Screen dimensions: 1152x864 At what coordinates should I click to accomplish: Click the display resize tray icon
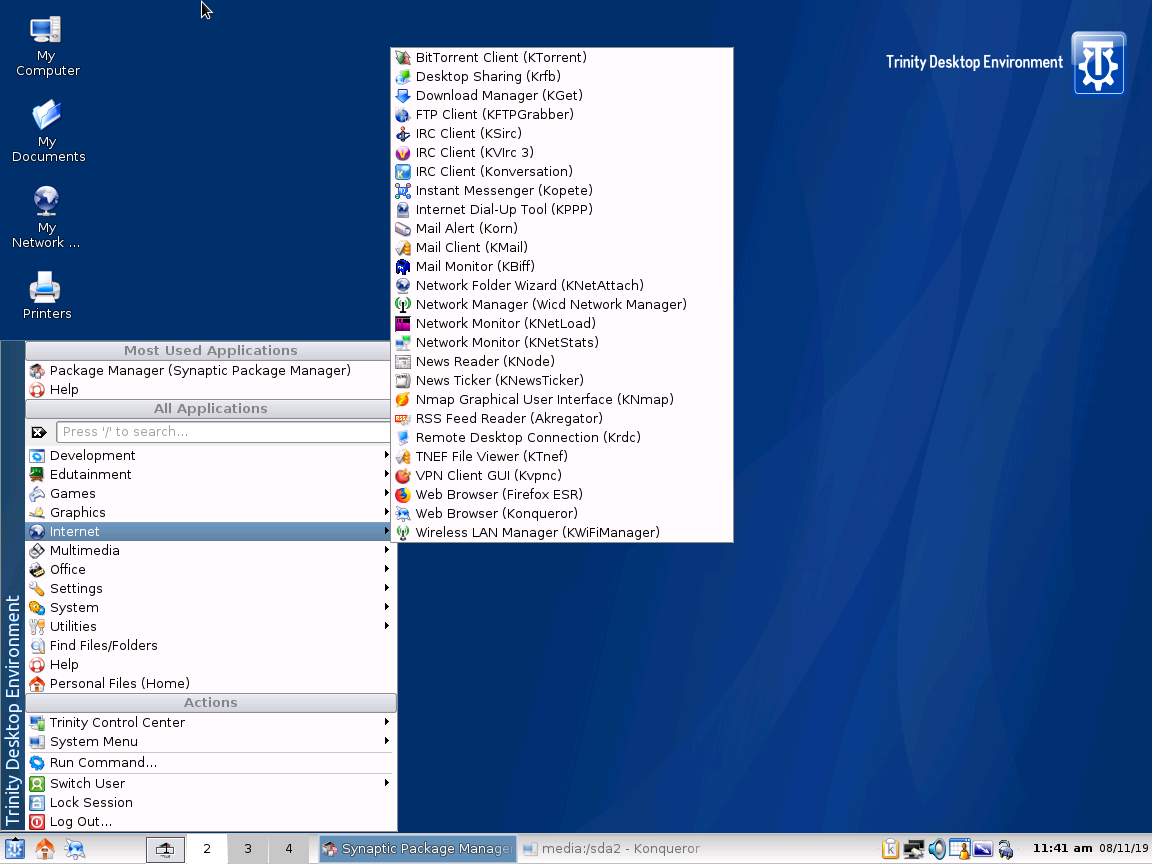pyautogui.click(x=982, y=849)
